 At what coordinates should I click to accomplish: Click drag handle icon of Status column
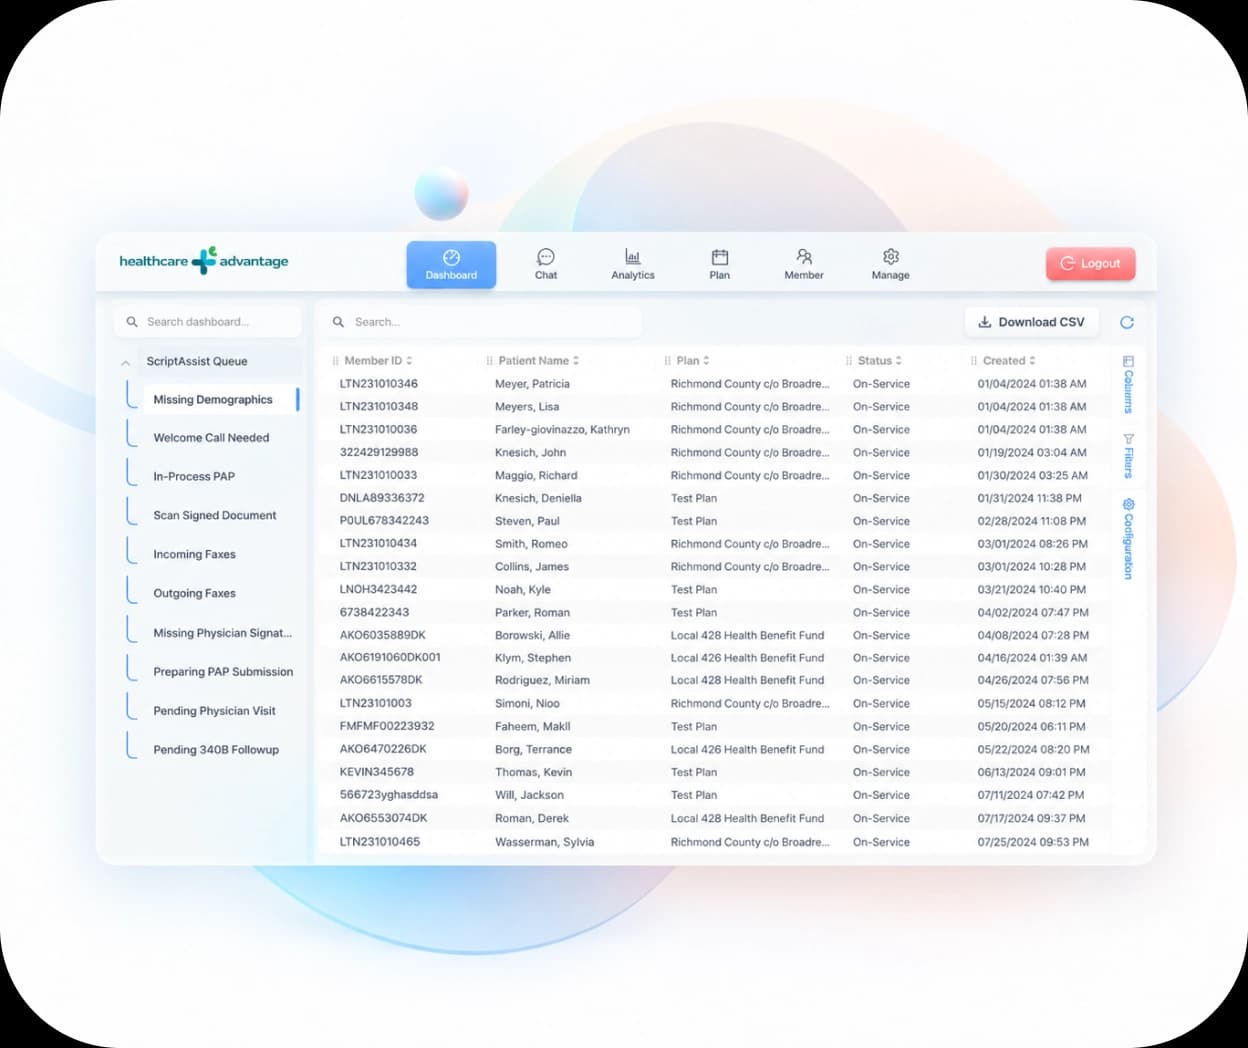point(849,361)
